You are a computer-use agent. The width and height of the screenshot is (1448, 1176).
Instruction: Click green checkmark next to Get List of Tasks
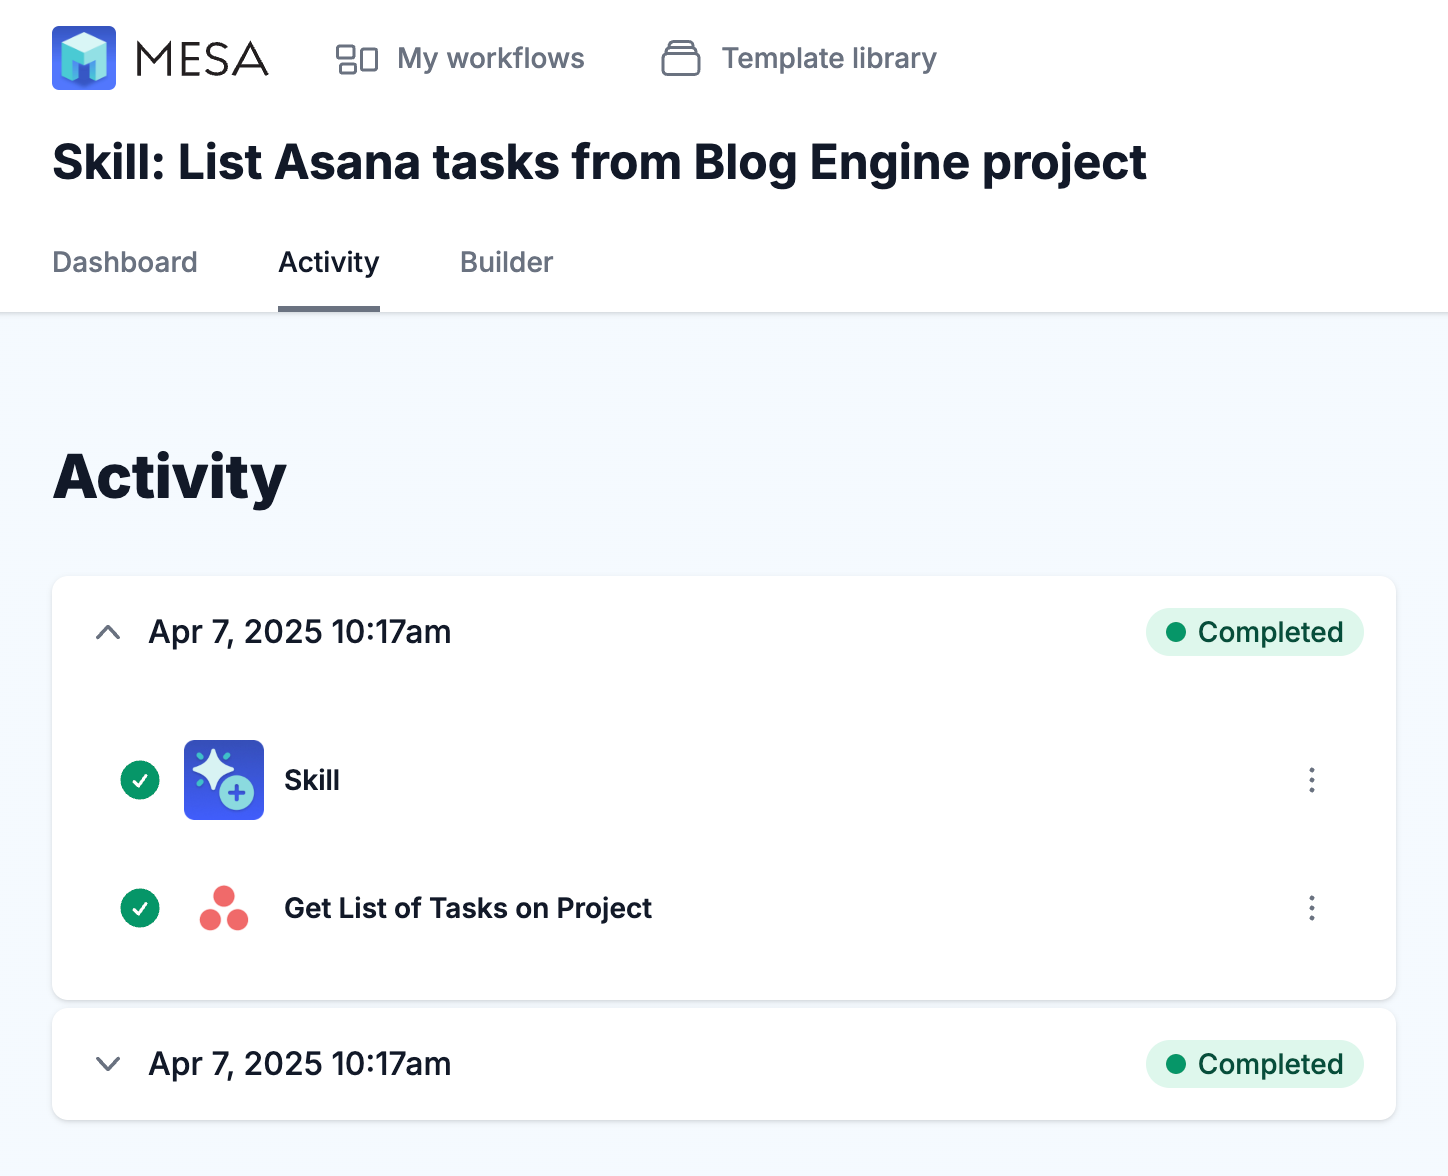pos(140,908)
